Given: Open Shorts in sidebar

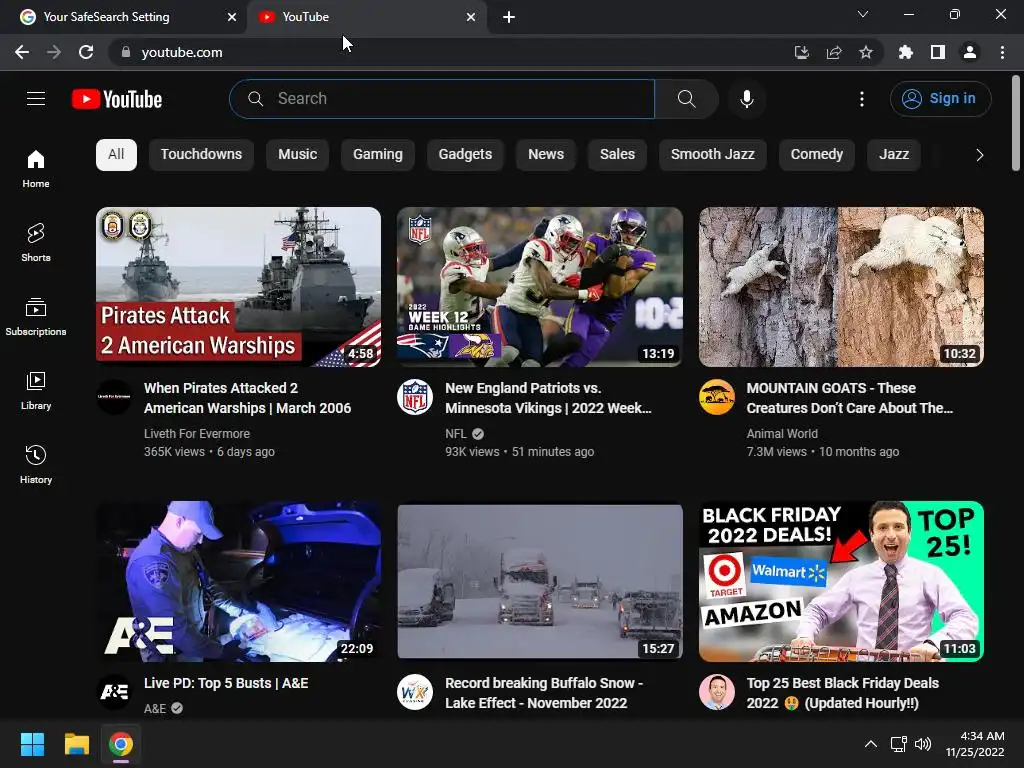Looking at the screenshot, I should [x=36, y=242].
